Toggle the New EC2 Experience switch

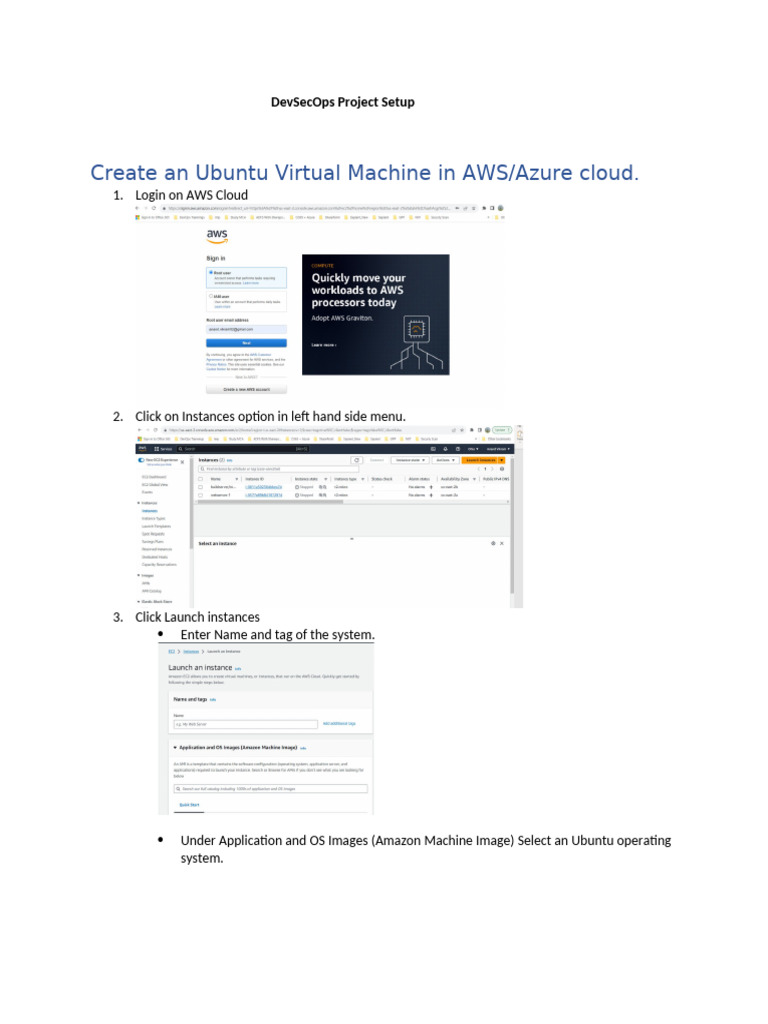(141, 460)
